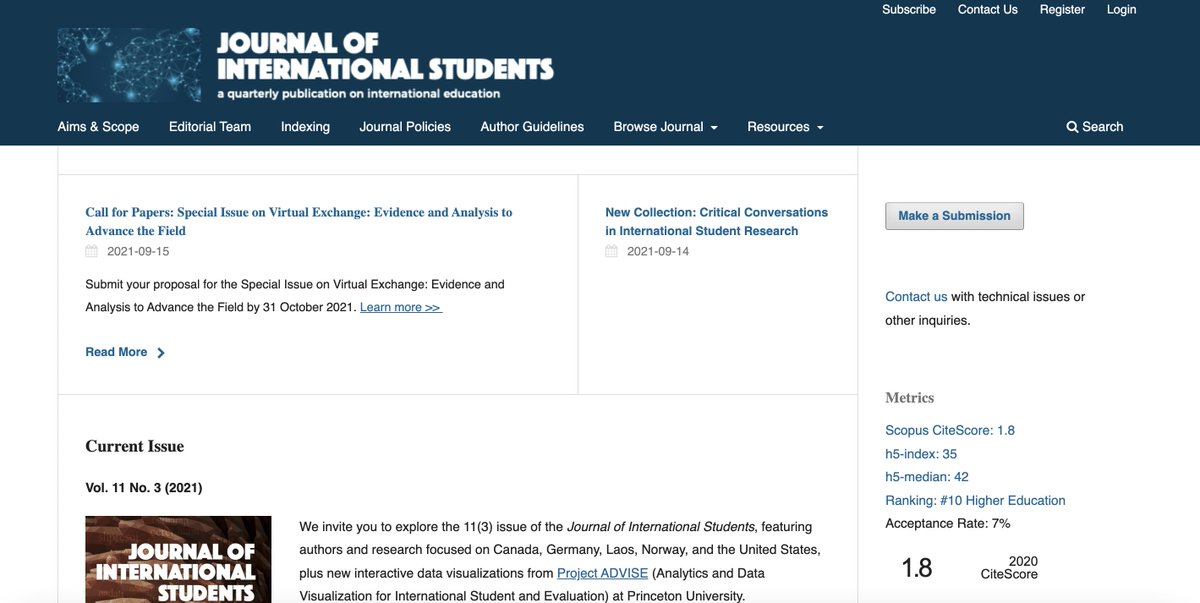Open Journal Policies from the navigation bar
Viewport: 1200px width, 603px height.
click(405, 127)
